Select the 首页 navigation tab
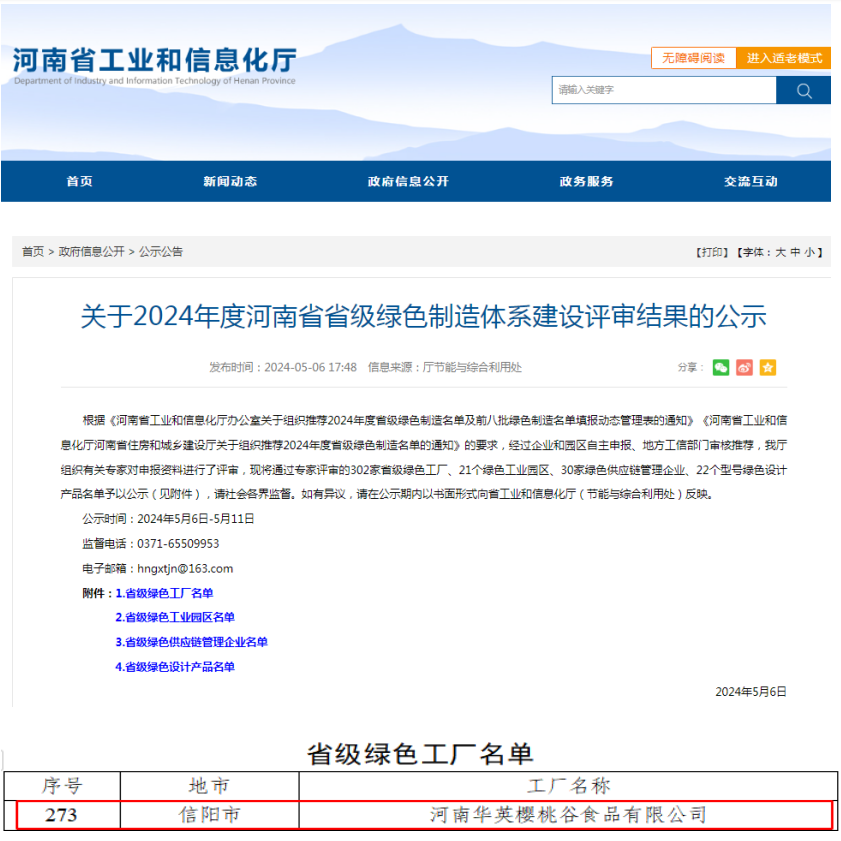The width and height of the screenshot is (841, 841). (79, 181)
